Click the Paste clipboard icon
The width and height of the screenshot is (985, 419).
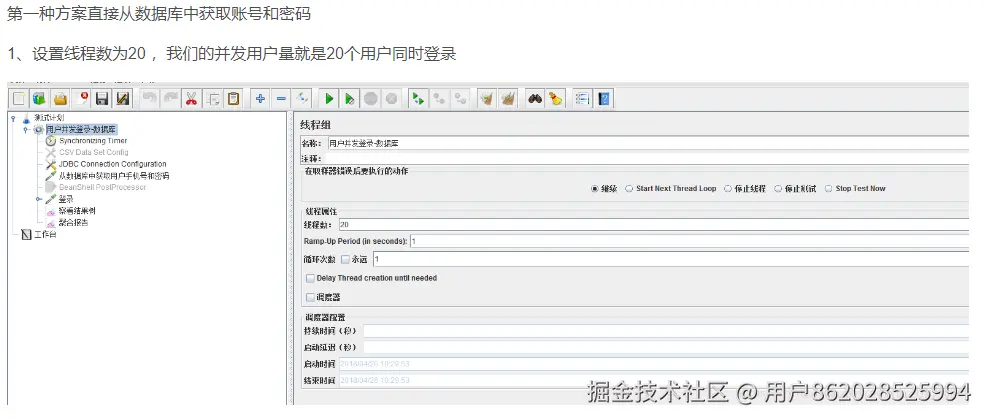(234, 99)
